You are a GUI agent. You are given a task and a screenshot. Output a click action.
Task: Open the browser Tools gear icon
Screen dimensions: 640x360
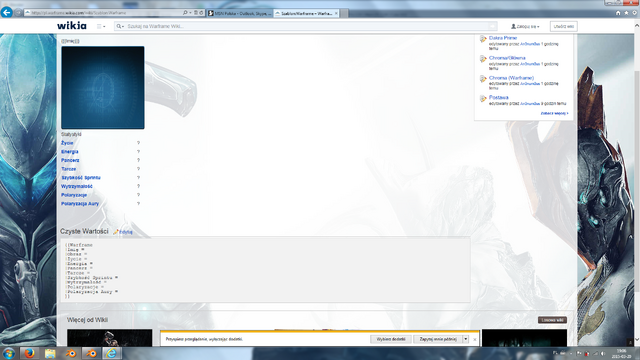[634, 13]
